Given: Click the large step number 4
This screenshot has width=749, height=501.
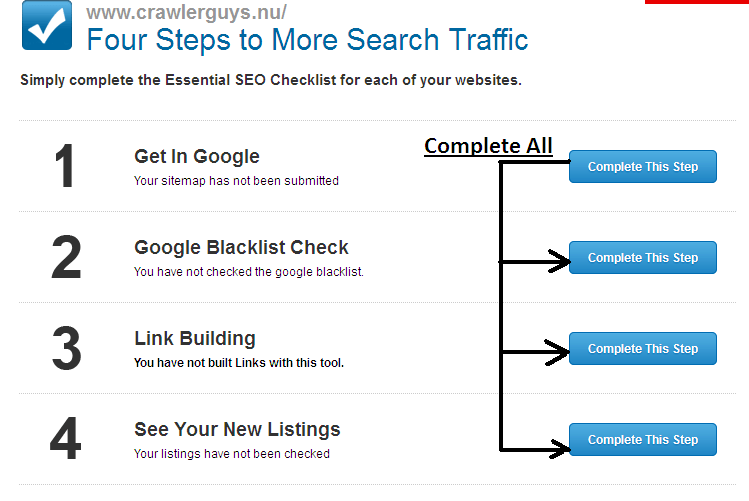Looking at the screenshot, I should [x=65, y=438].
